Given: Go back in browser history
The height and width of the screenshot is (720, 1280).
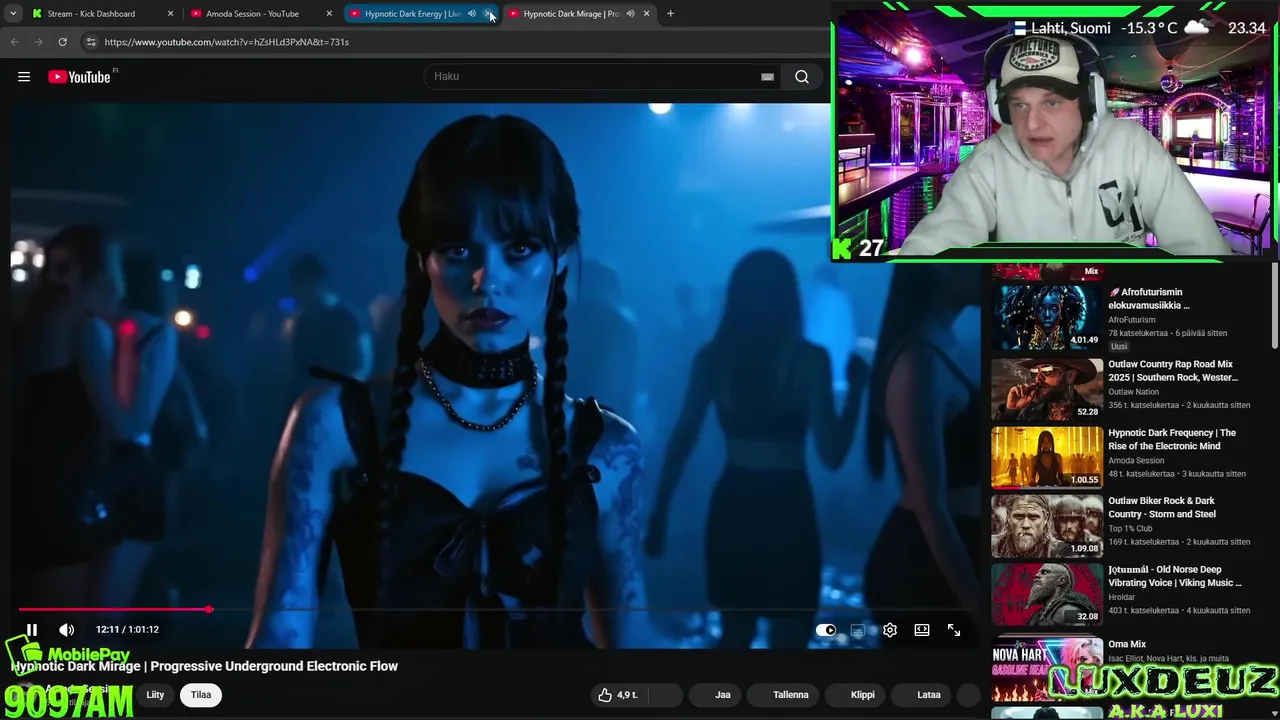Looking at the screenshot, I should [14, 42].
